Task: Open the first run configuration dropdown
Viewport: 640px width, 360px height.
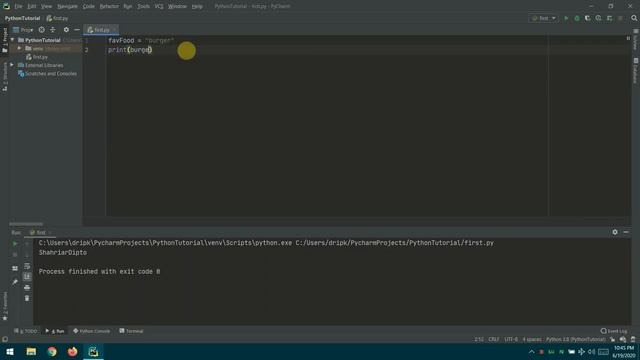Action: tap(543, 18)
